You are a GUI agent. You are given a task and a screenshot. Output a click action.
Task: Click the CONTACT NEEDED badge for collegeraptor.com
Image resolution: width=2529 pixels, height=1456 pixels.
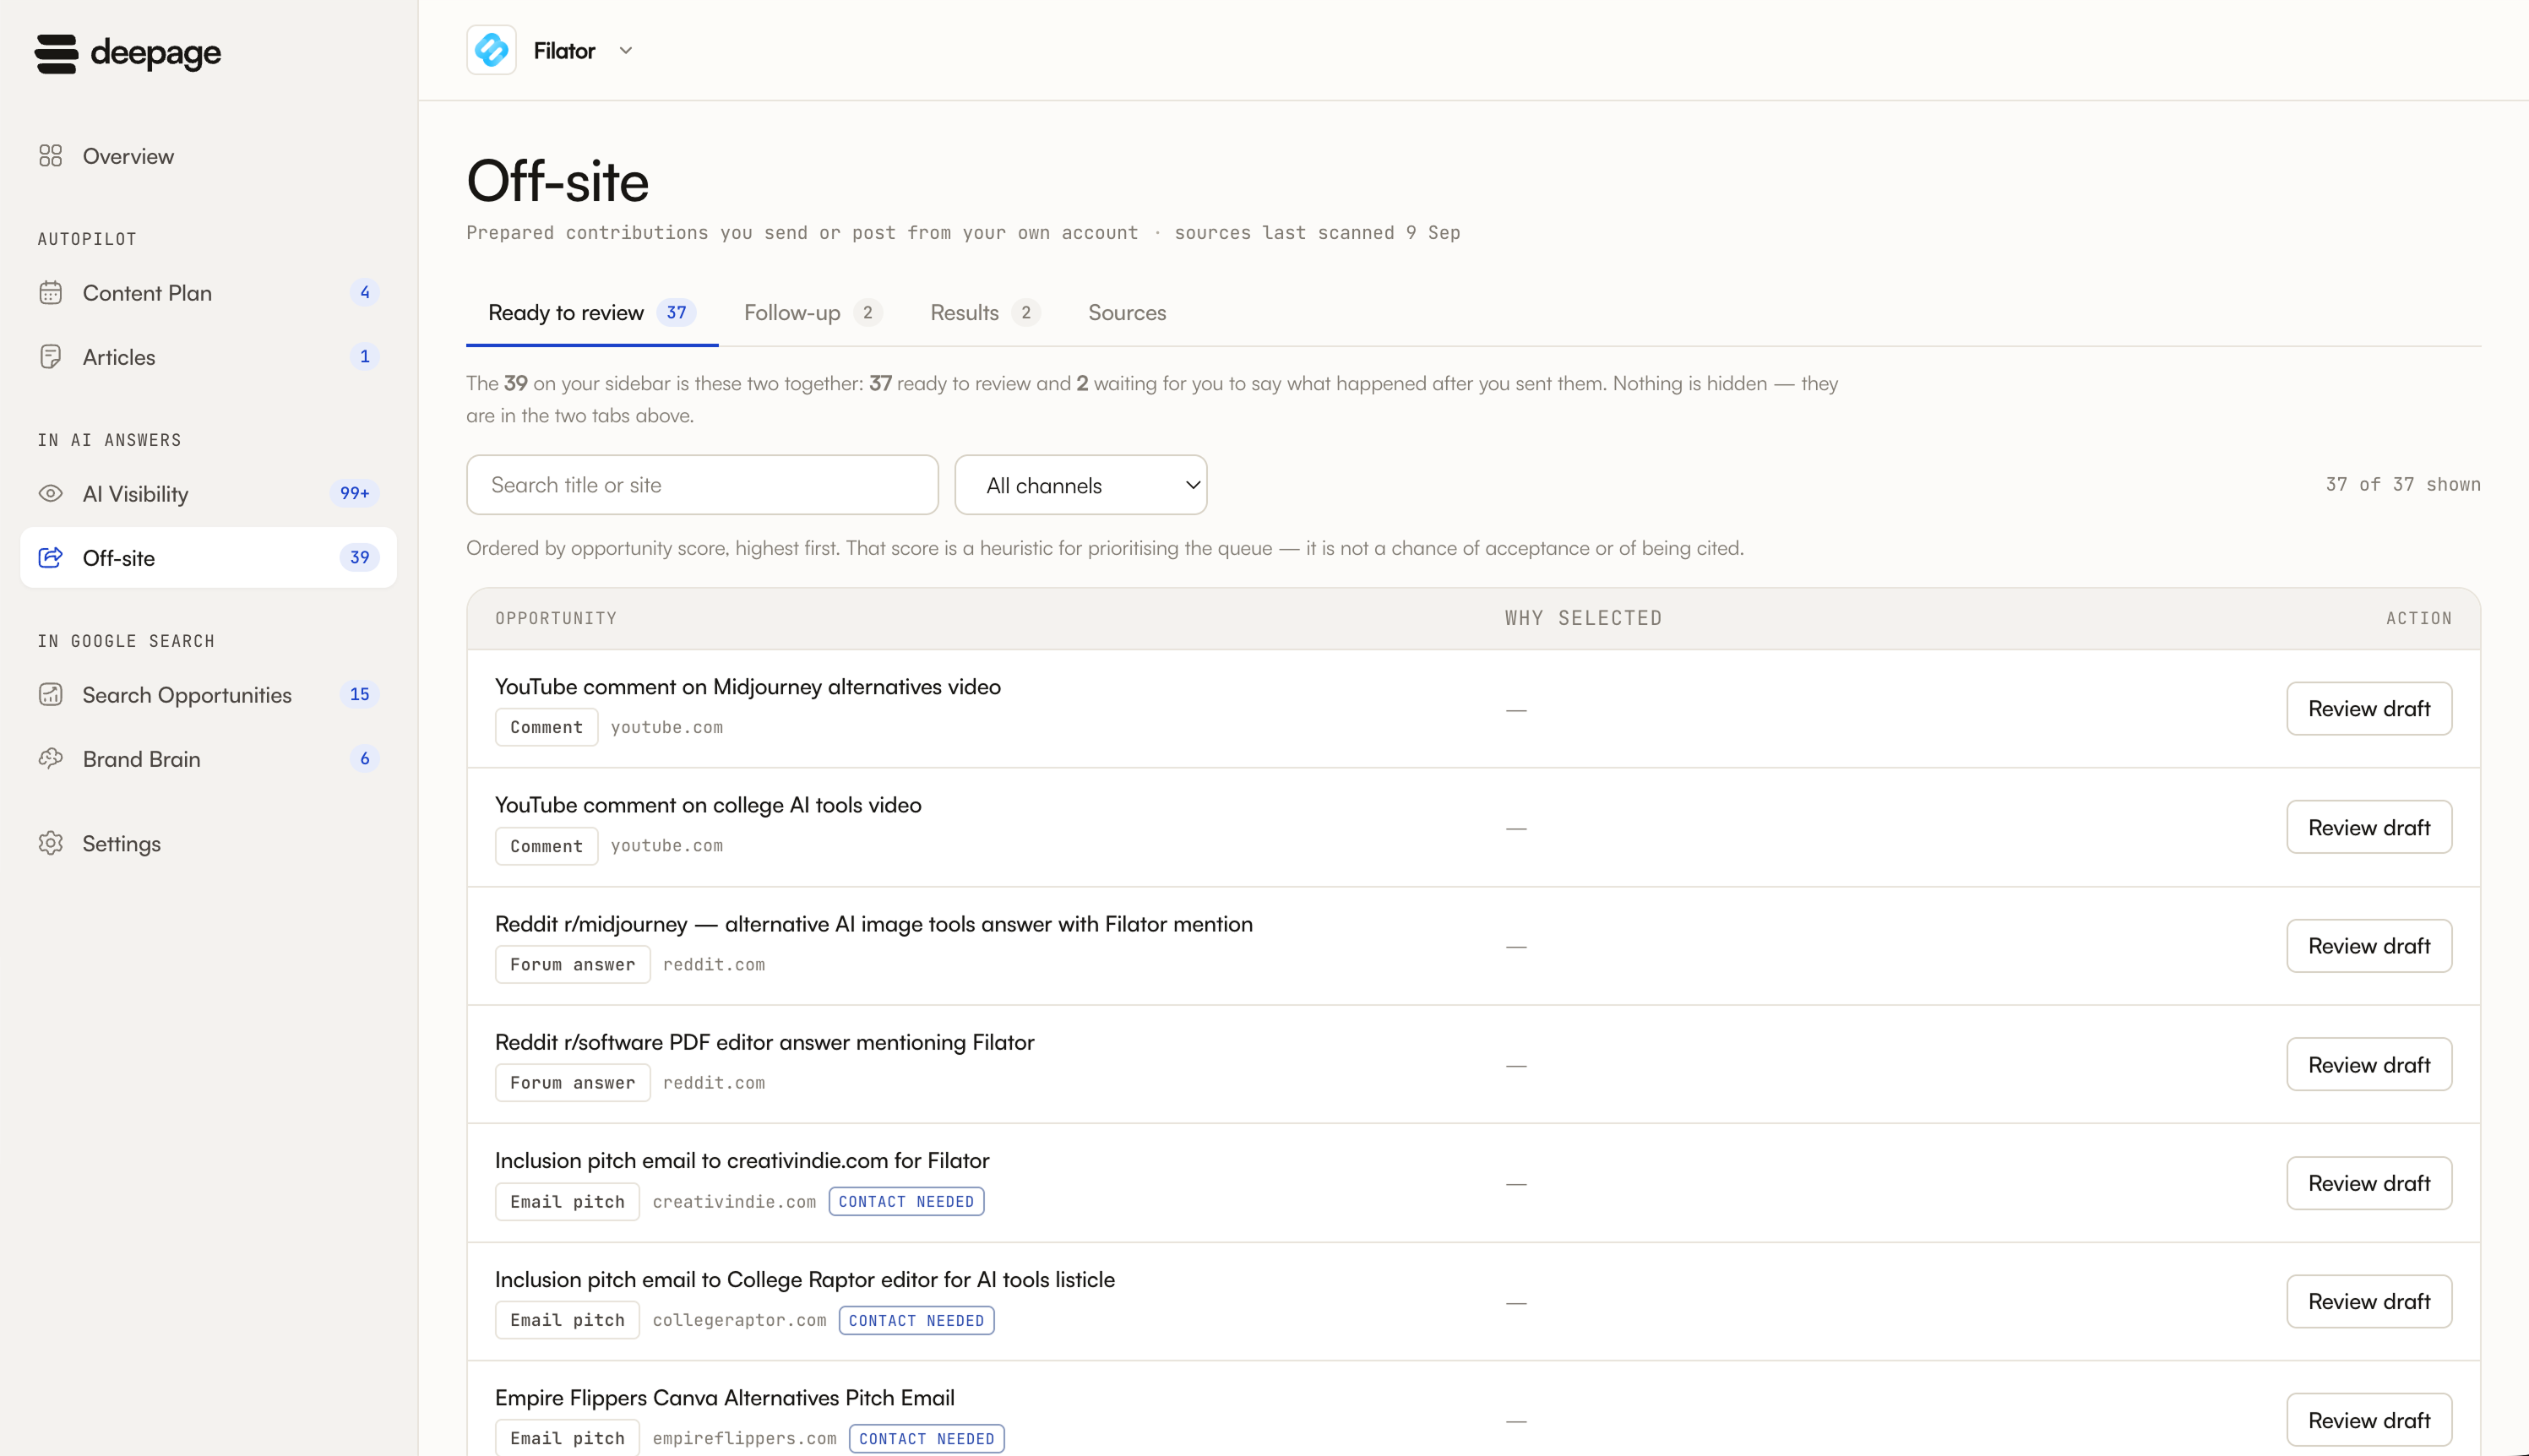coord(916,1321)
